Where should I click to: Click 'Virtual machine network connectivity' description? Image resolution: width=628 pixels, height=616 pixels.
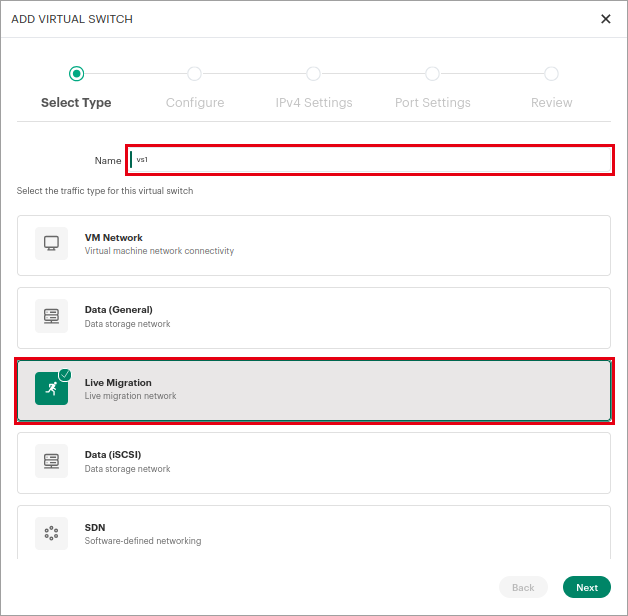click(159, 251)
